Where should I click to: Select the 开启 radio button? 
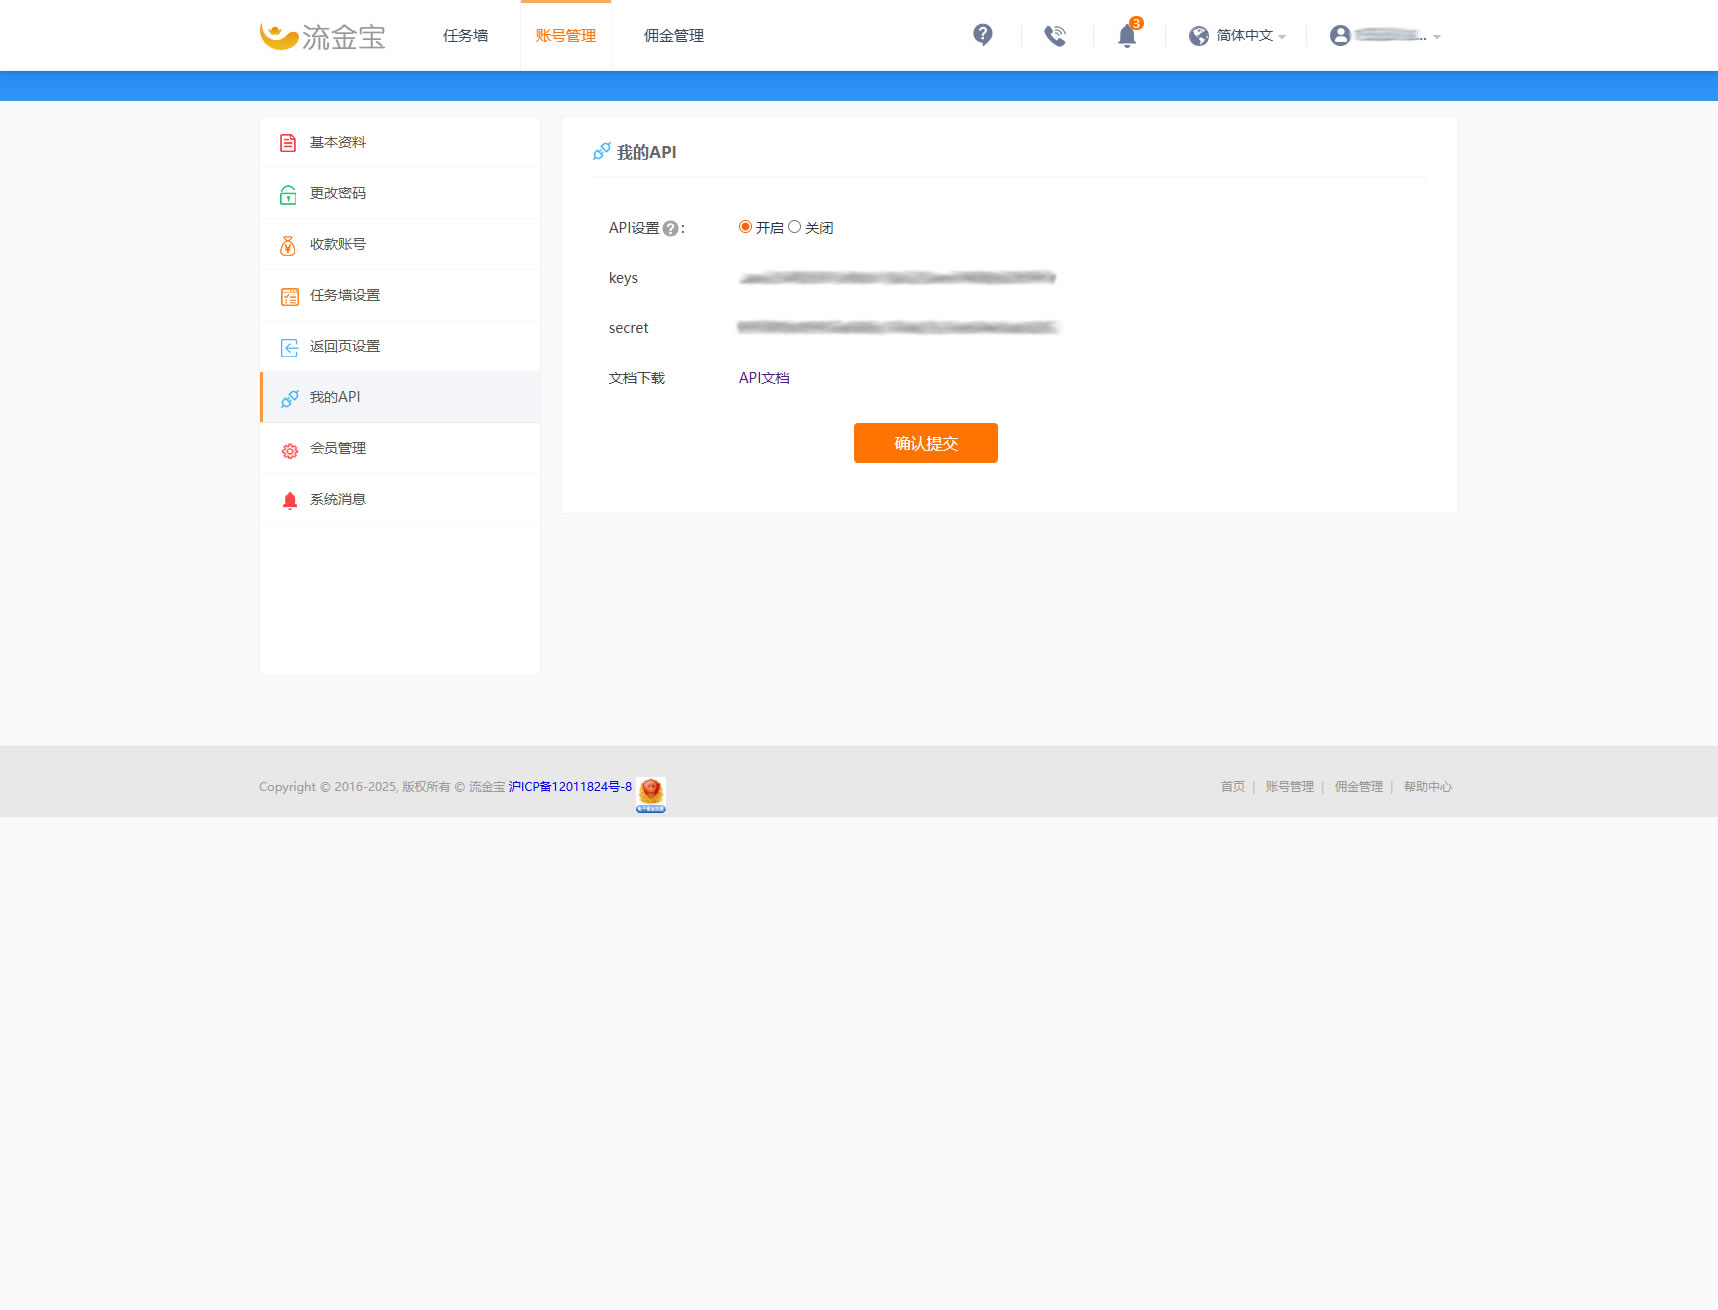(745, 227)
